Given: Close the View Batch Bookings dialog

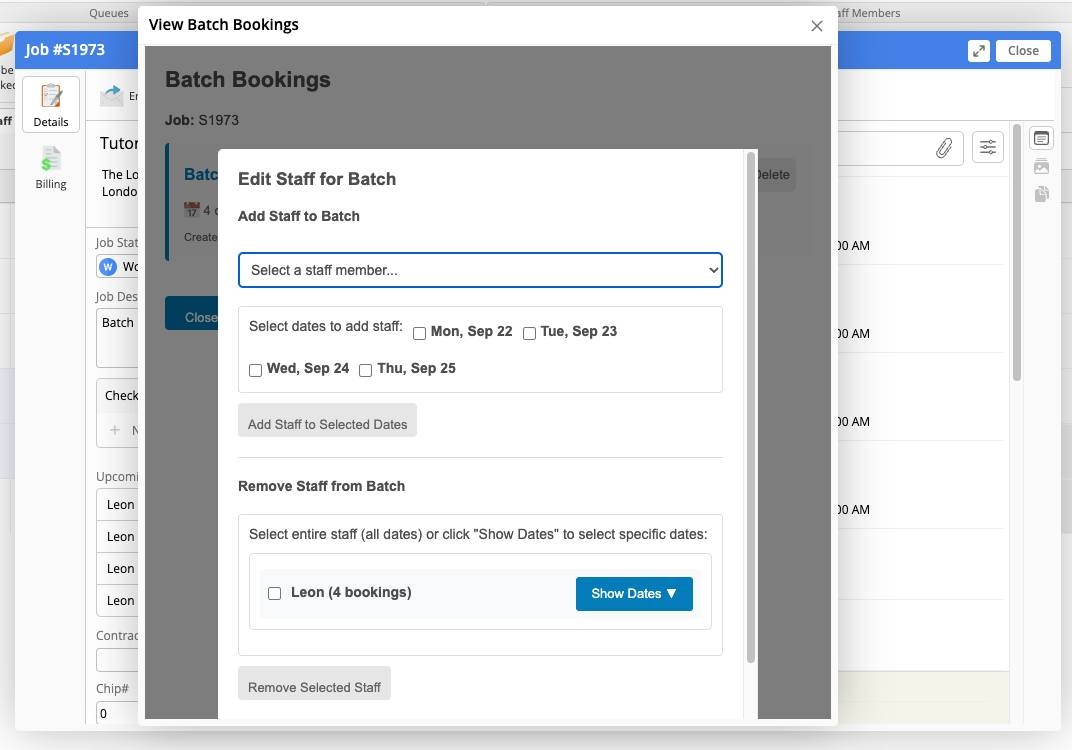Looking at the screenshot, I should tap(817, 26).
